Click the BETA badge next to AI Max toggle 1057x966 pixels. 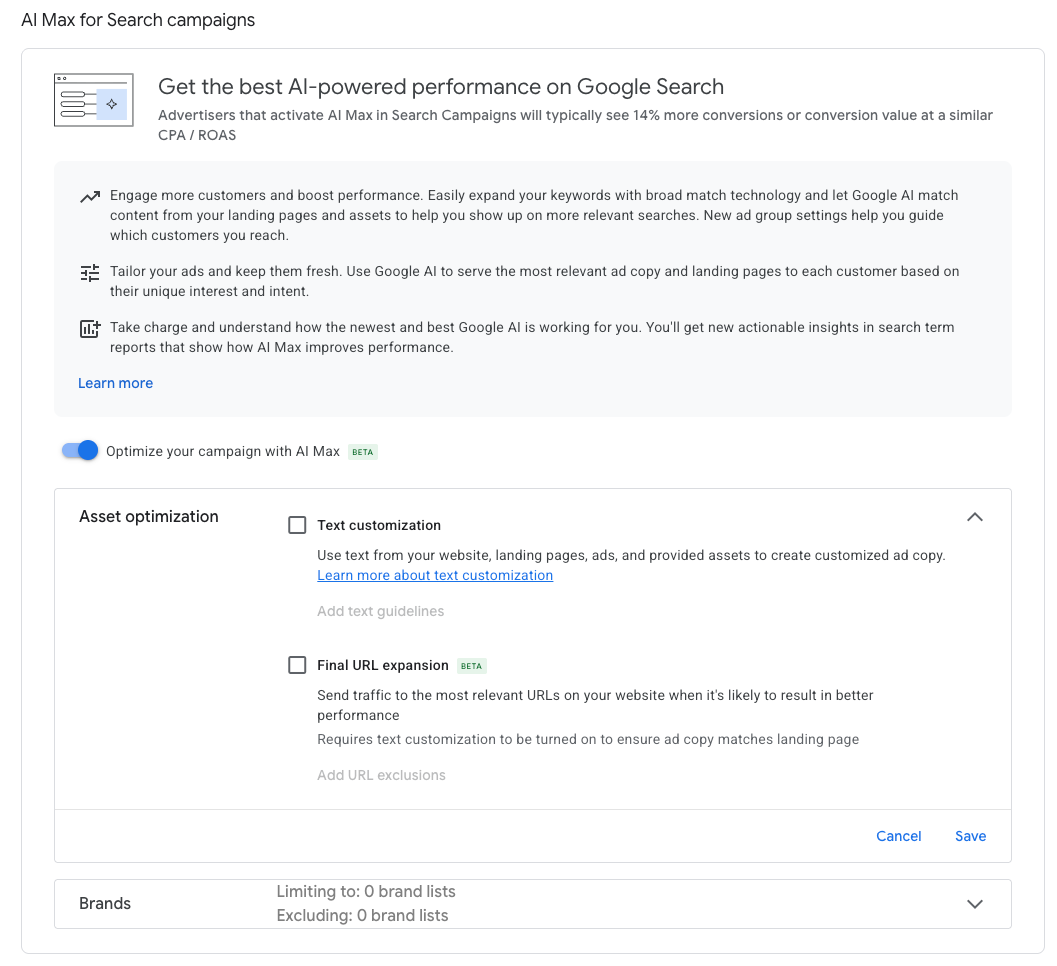click(362, 451)
